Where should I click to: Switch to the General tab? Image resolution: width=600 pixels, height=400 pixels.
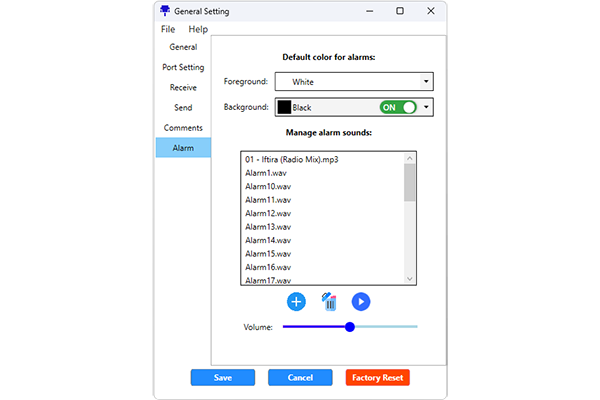click(183, 47)
